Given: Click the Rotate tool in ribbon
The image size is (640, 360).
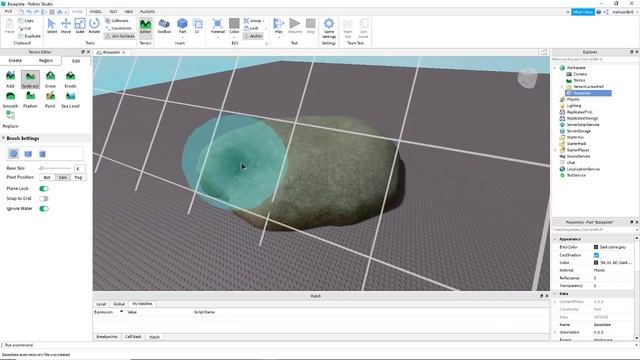Looking at the screenshot, I should pyautogui.click(x=94, y=26).
